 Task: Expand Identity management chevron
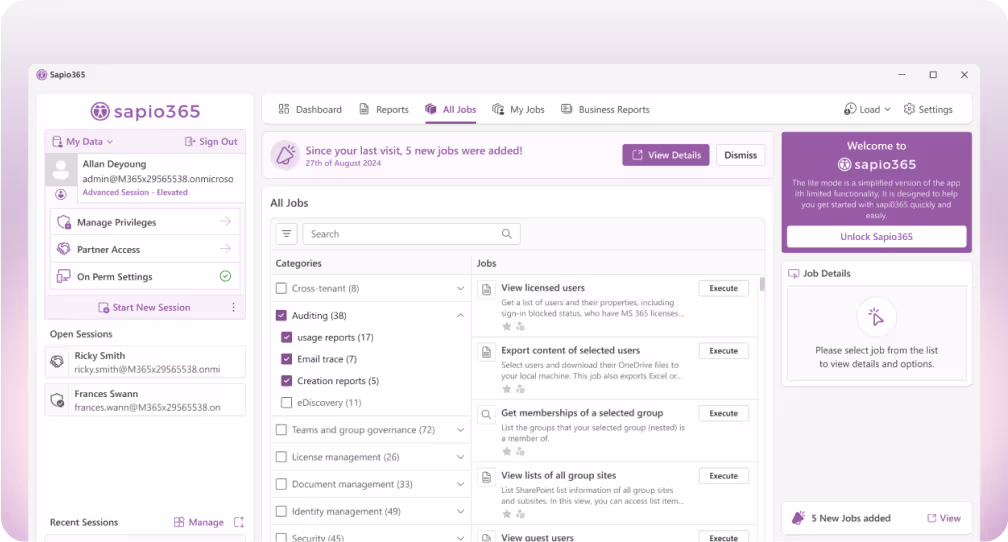(x=460, y=512)
